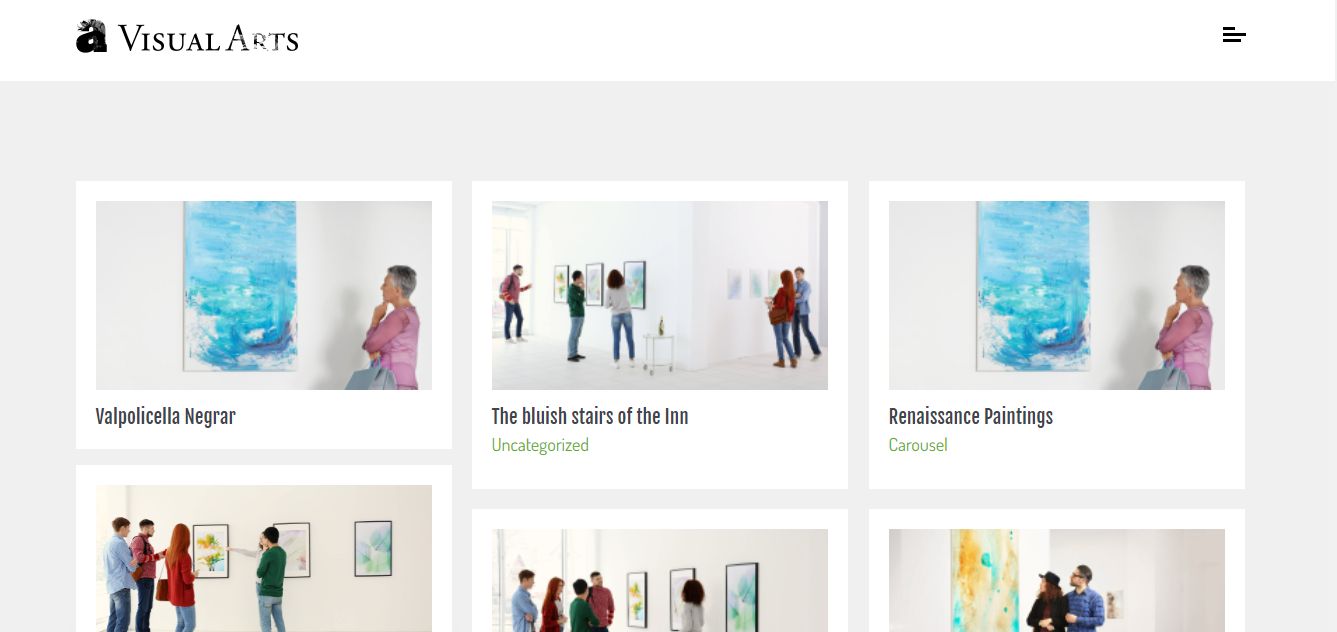Click the Visual Arts site title

pyautogui.click(x=208, y=39)
